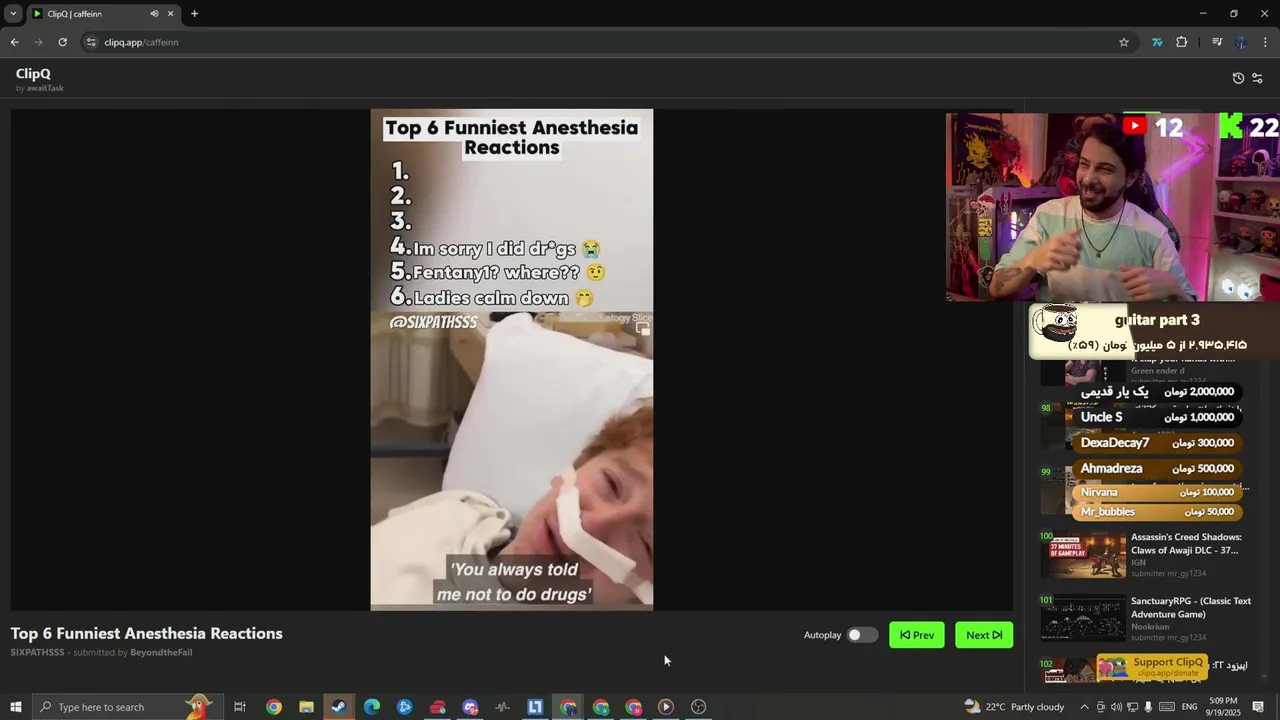
Task: Close the ClipQ | caffeinn tab
Action: pos(170,14)
